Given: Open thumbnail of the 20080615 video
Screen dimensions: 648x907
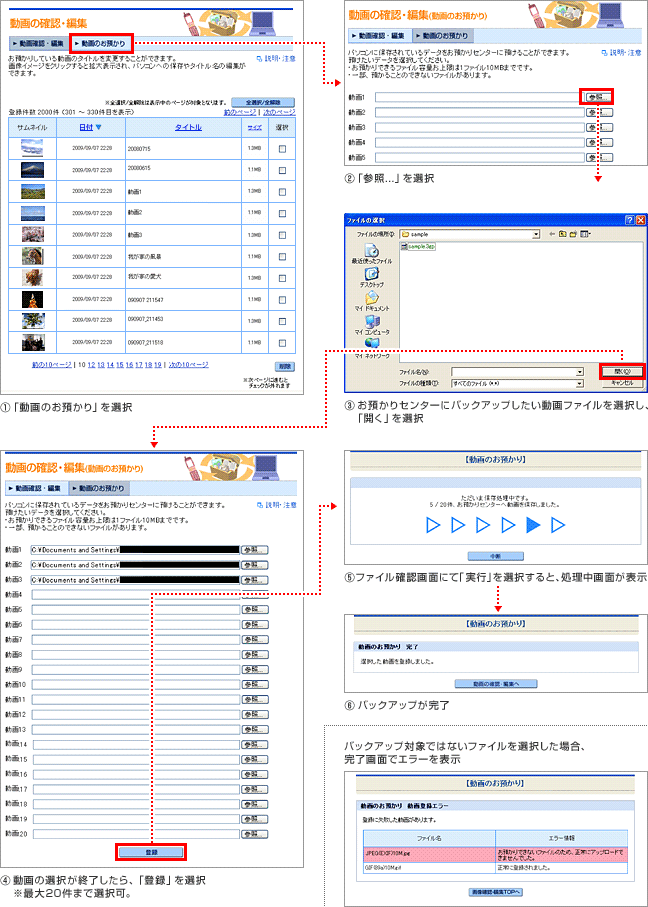Looking at the screenshot, I should pos(32,170).
